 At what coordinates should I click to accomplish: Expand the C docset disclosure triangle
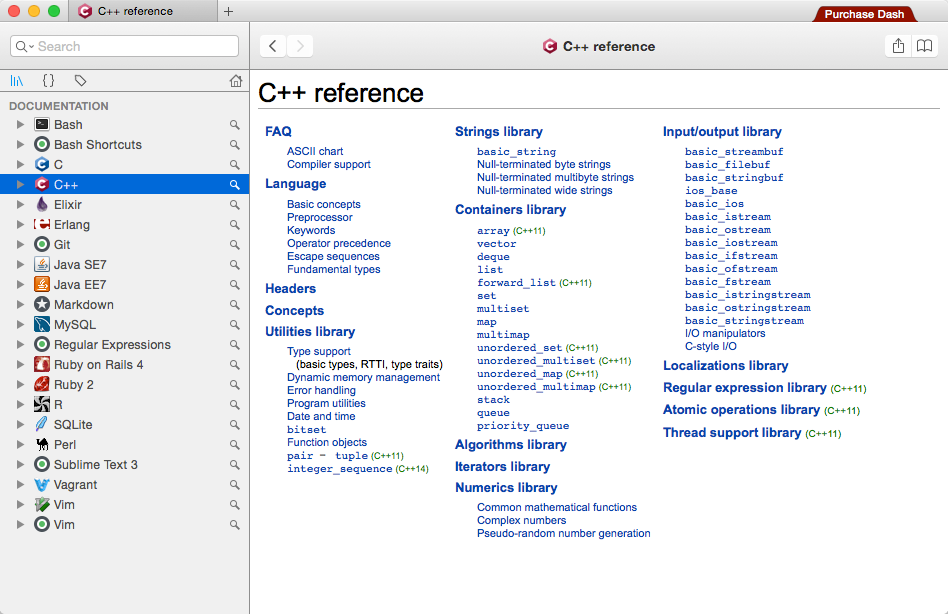(21, 164)
